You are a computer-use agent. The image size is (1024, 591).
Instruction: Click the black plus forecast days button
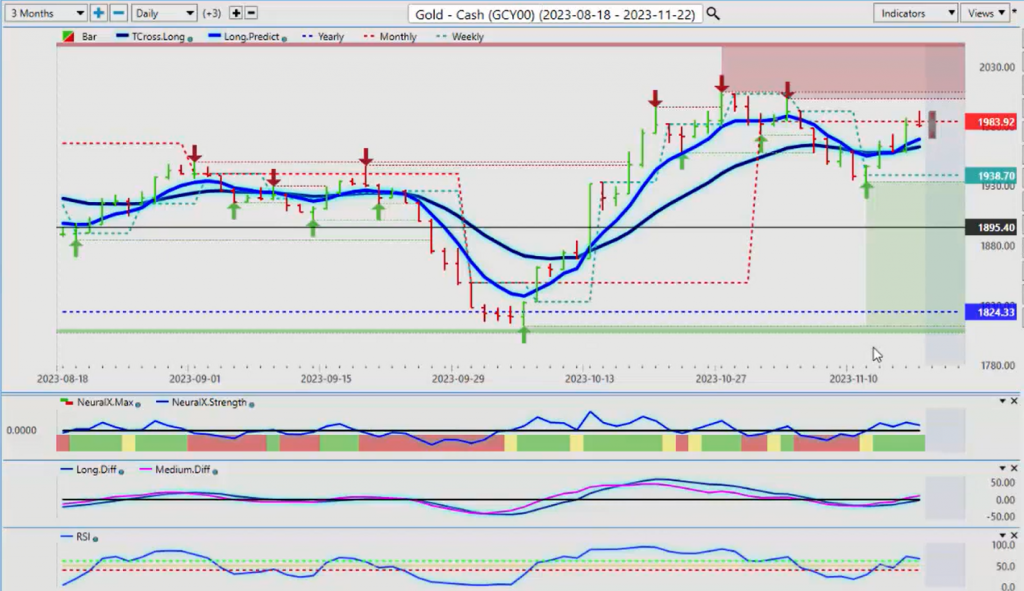pyautogui.click(x=236, y=13)
